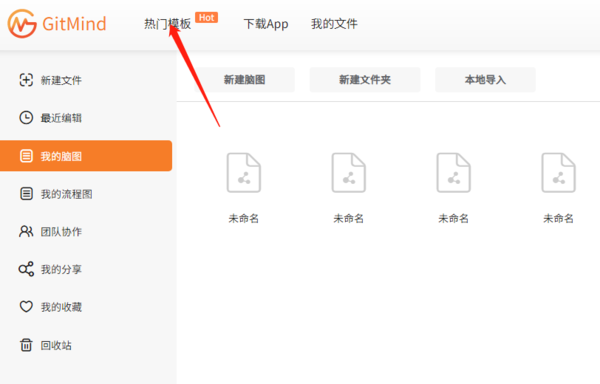Click the fourth file's 未命名 label
600x384 pixels.
[x=558, y=218]
